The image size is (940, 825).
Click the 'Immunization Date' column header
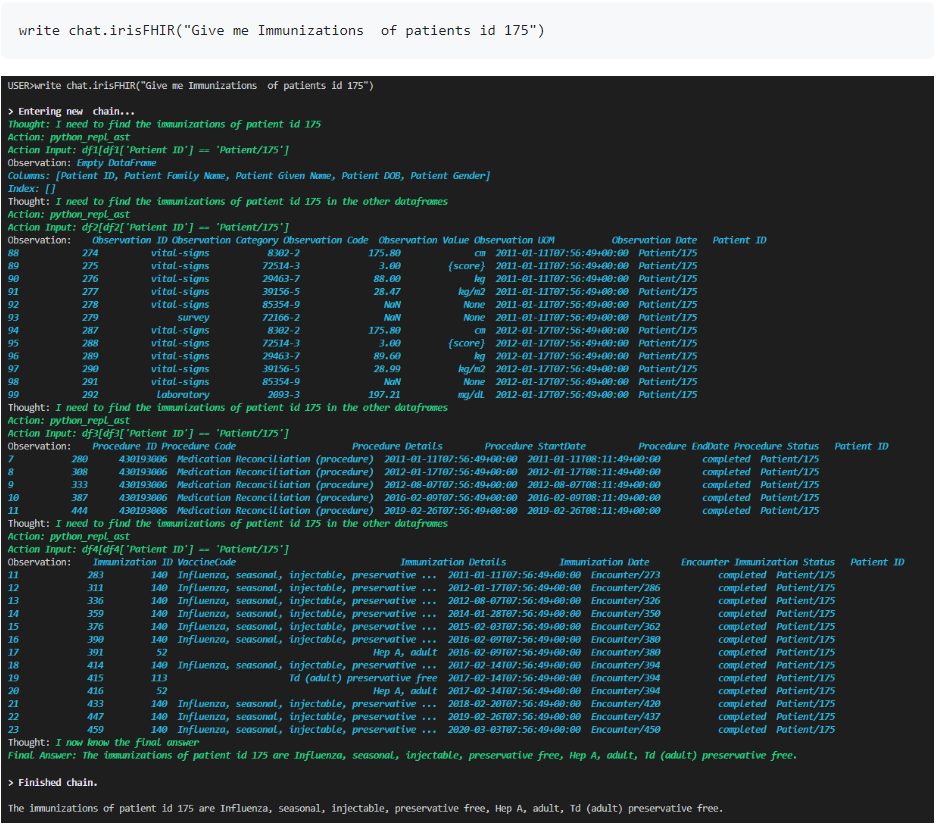point(604,563)
